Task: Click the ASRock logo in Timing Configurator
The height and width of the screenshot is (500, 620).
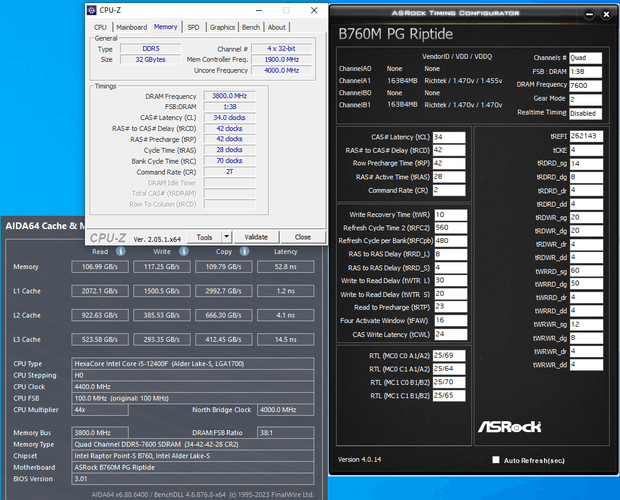Action: 509,426
